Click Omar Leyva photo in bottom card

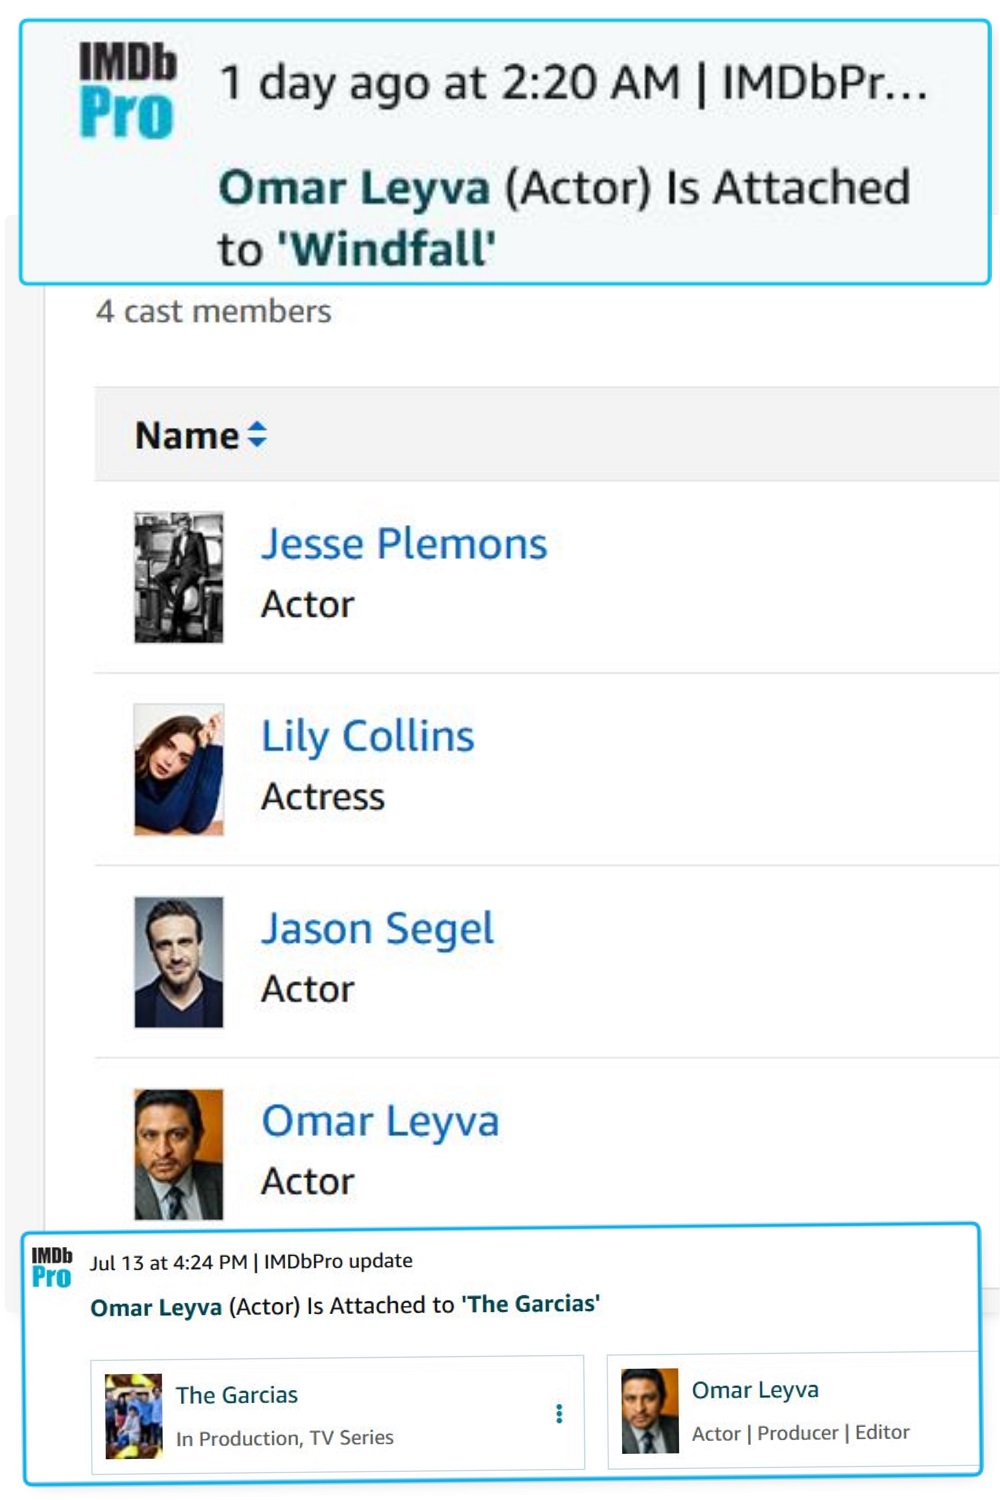650,1410
